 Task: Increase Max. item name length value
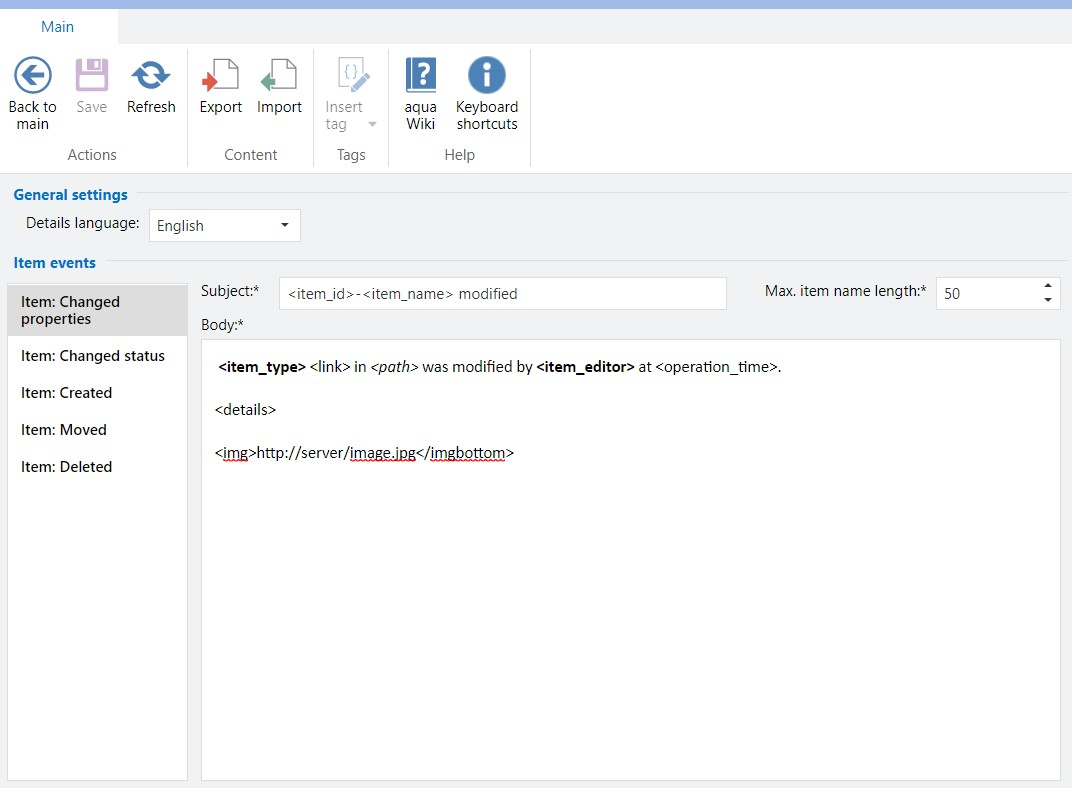1047,287
